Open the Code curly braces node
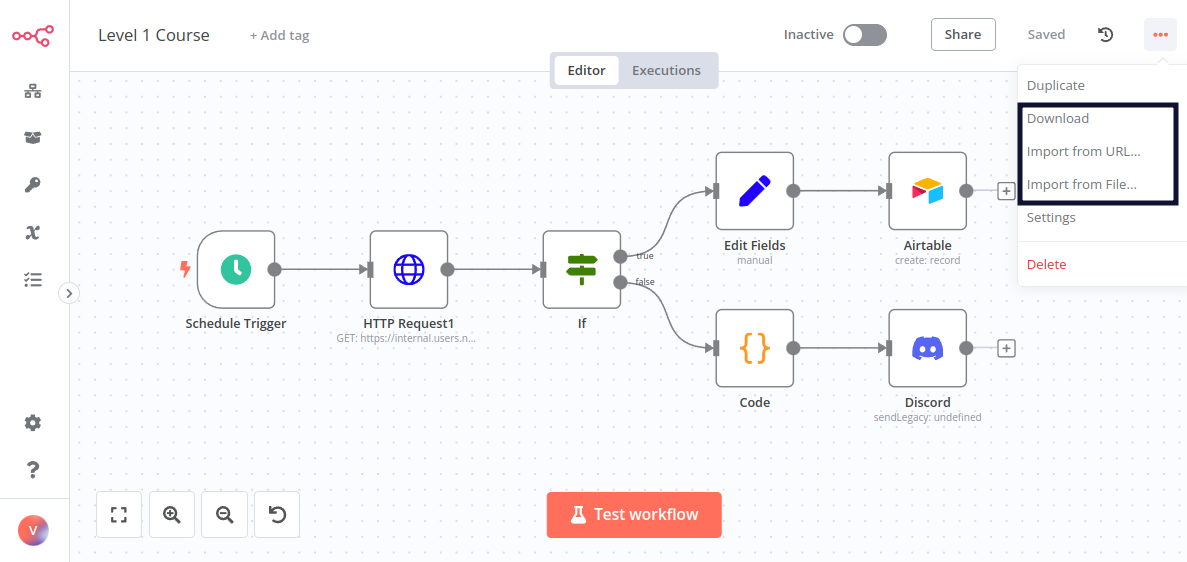The width and height of the screenshot is (1187, 562). (x=754, y=348)
